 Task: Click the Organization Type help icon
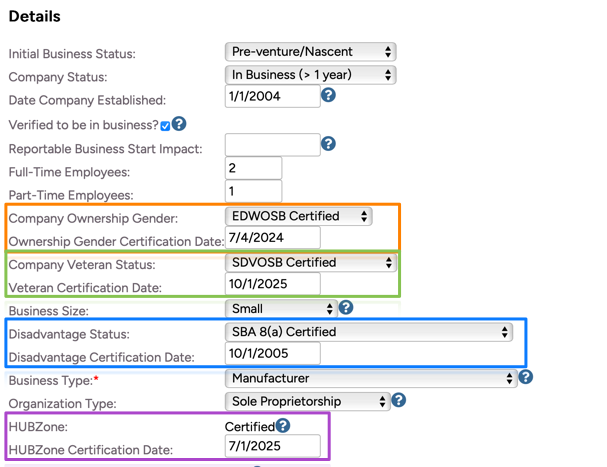pos(398,400)
